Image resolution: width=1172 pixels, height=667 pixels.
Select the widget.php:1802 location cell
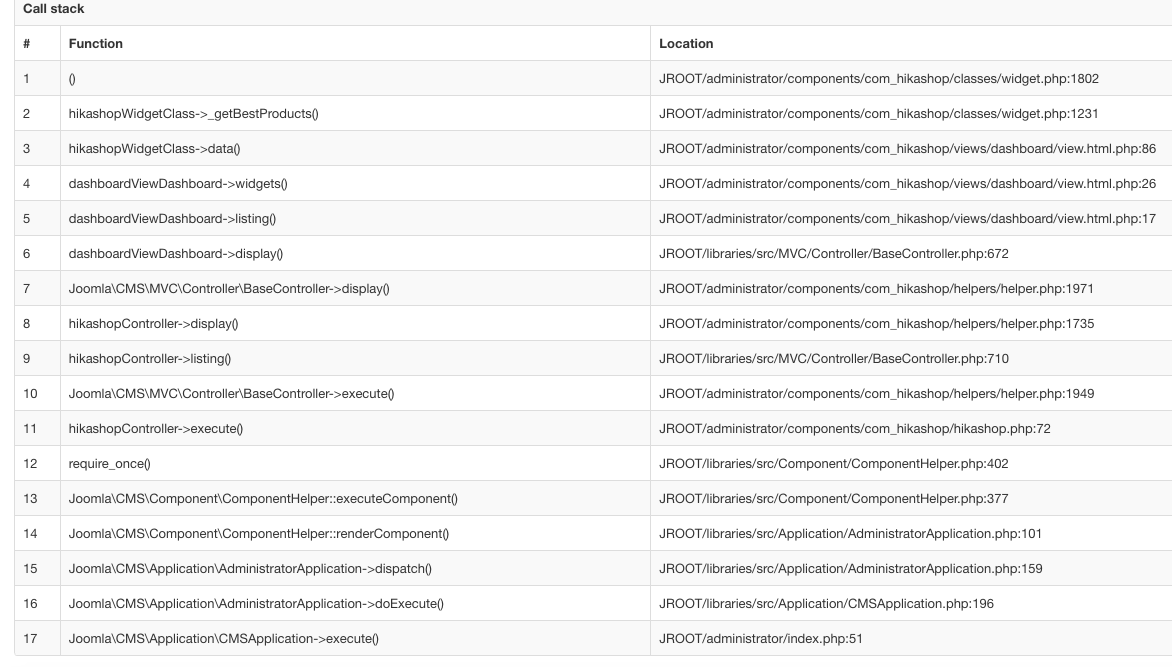point(879,79)
